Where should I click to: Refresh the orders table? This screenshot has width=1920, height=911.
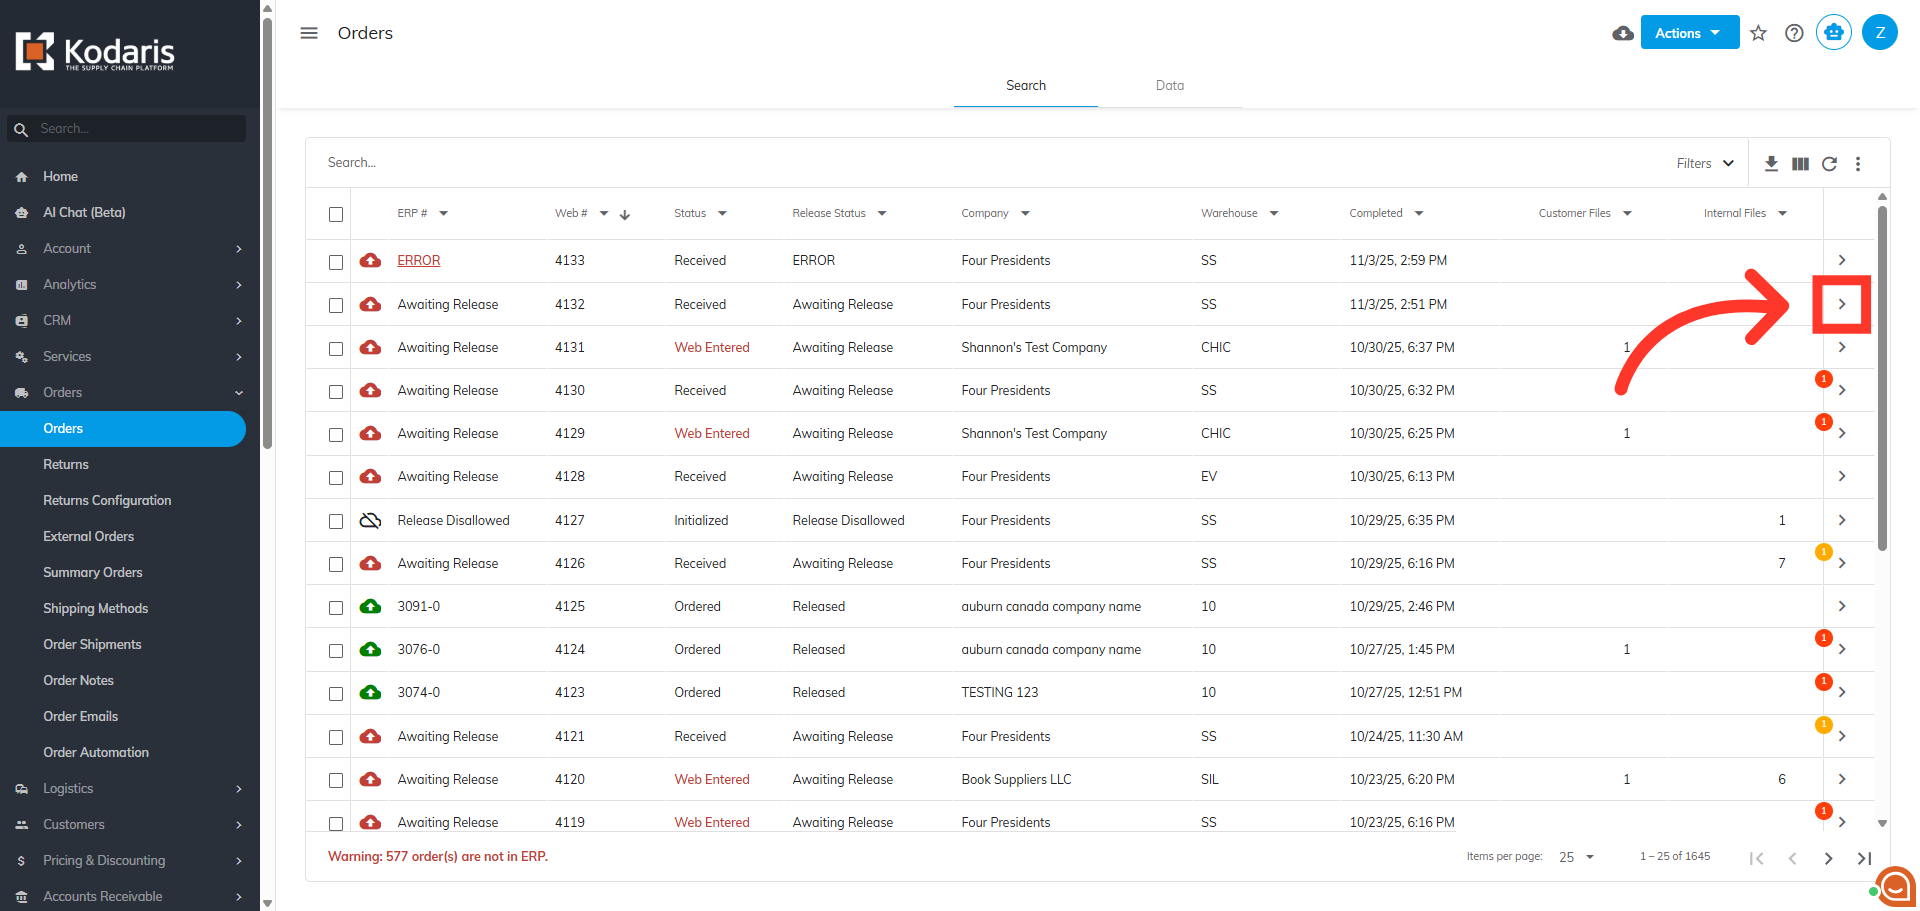coord(1829,163)
